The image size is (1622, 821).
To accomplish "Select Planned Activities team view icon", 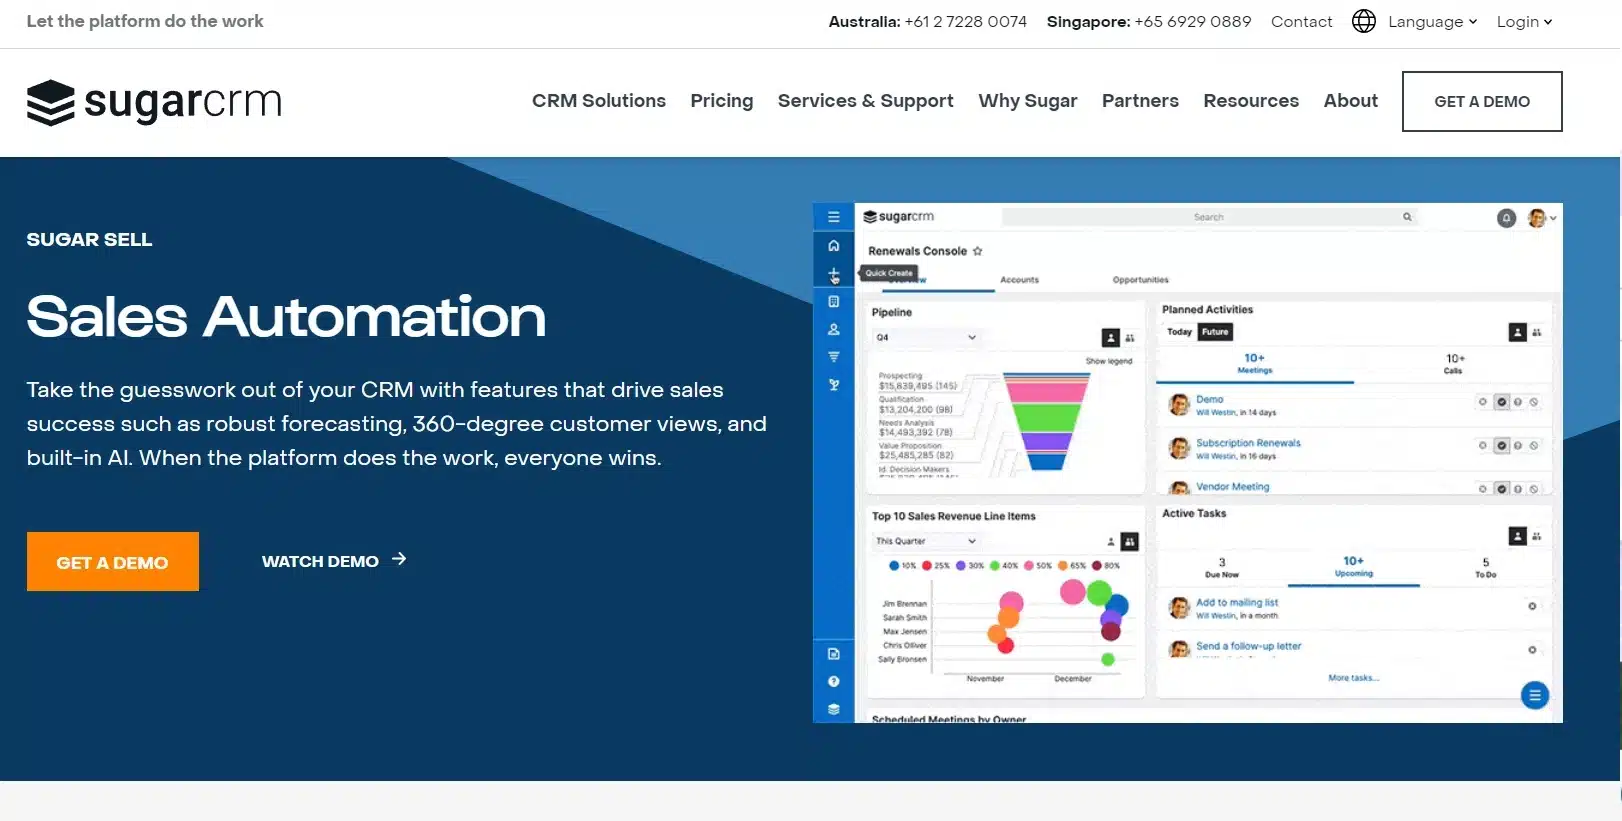I will coord(1537,332).
